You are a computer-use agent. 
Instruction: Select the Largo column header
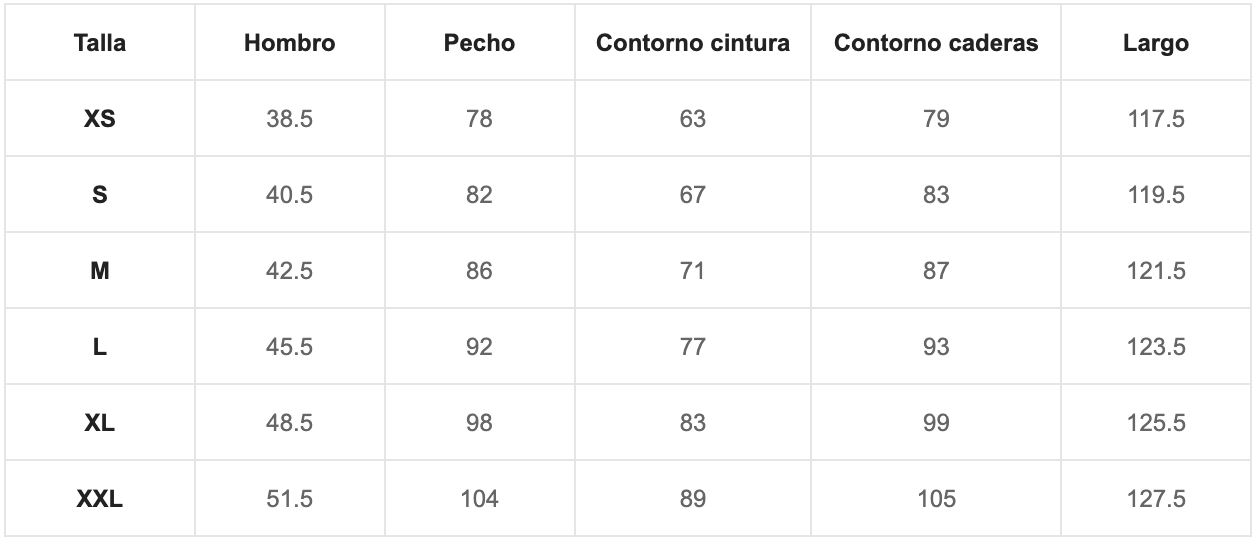[1156, 43]
